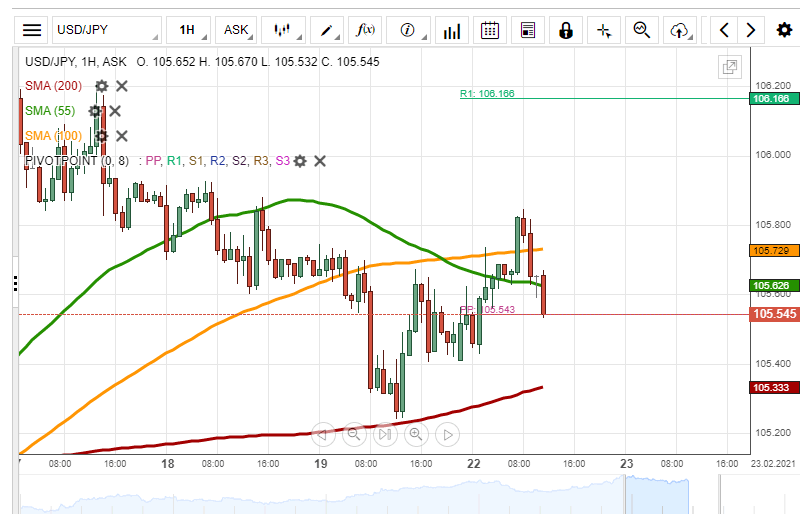Open chart settings gear in toolbar
This screenshot has width=806, height=523.
tap(784, 30)
